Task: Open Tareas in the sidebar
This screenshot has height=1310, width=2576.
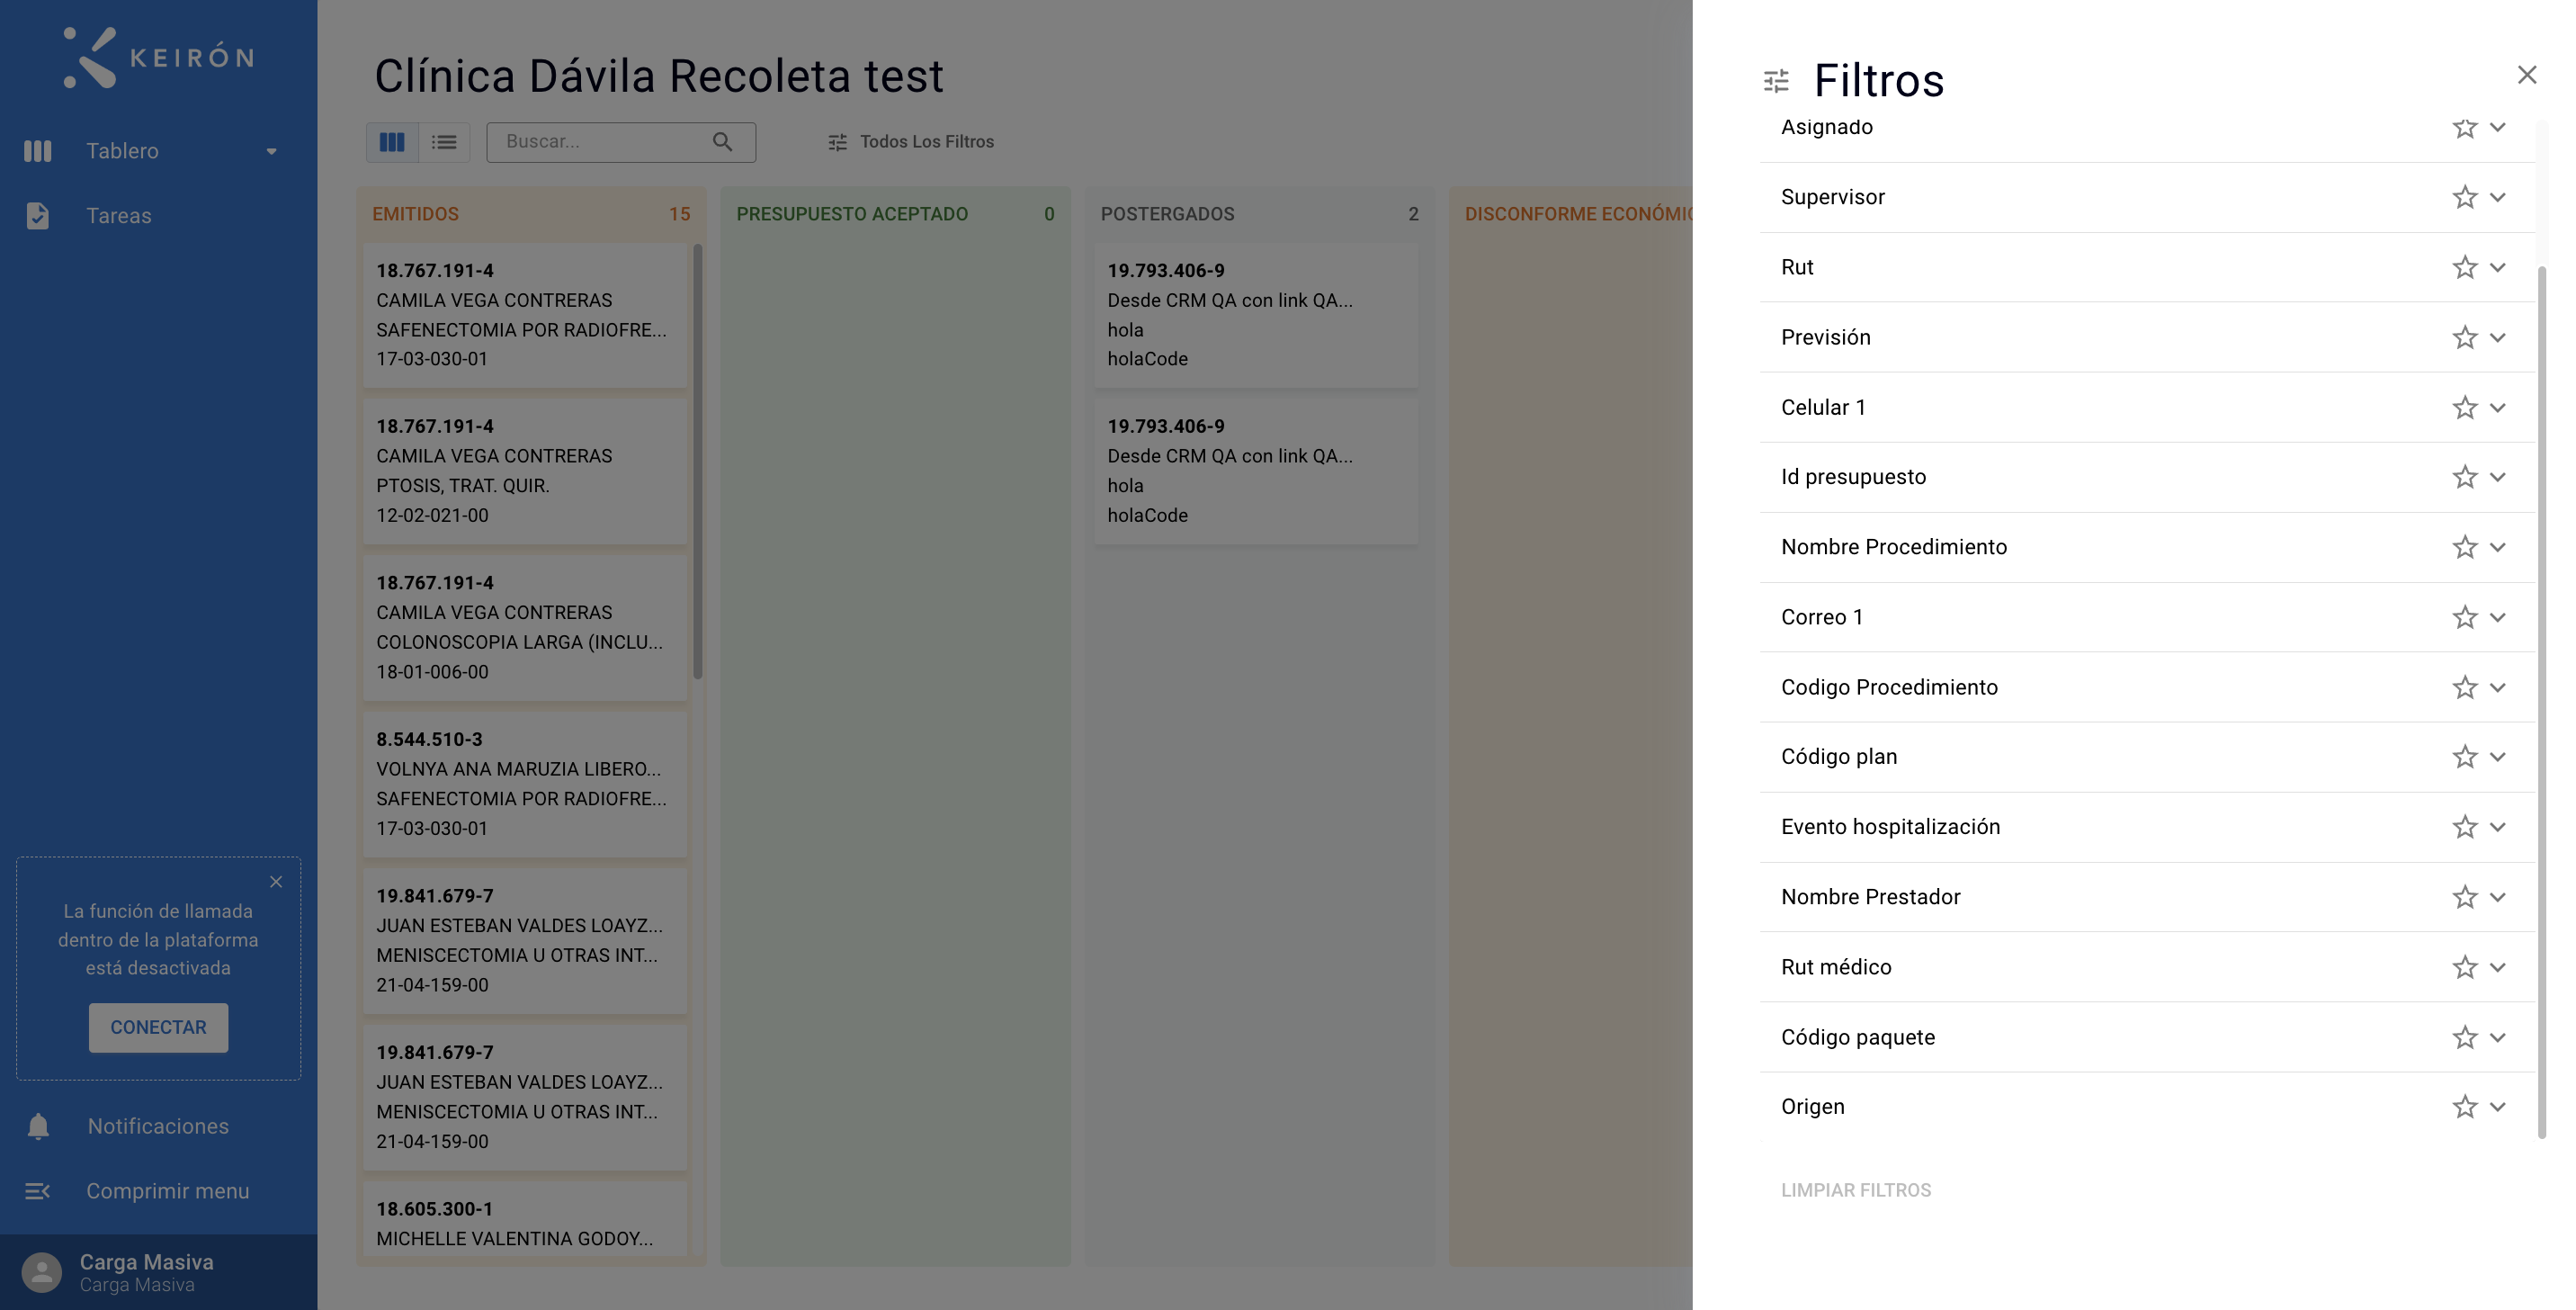Action: (119, 216)
